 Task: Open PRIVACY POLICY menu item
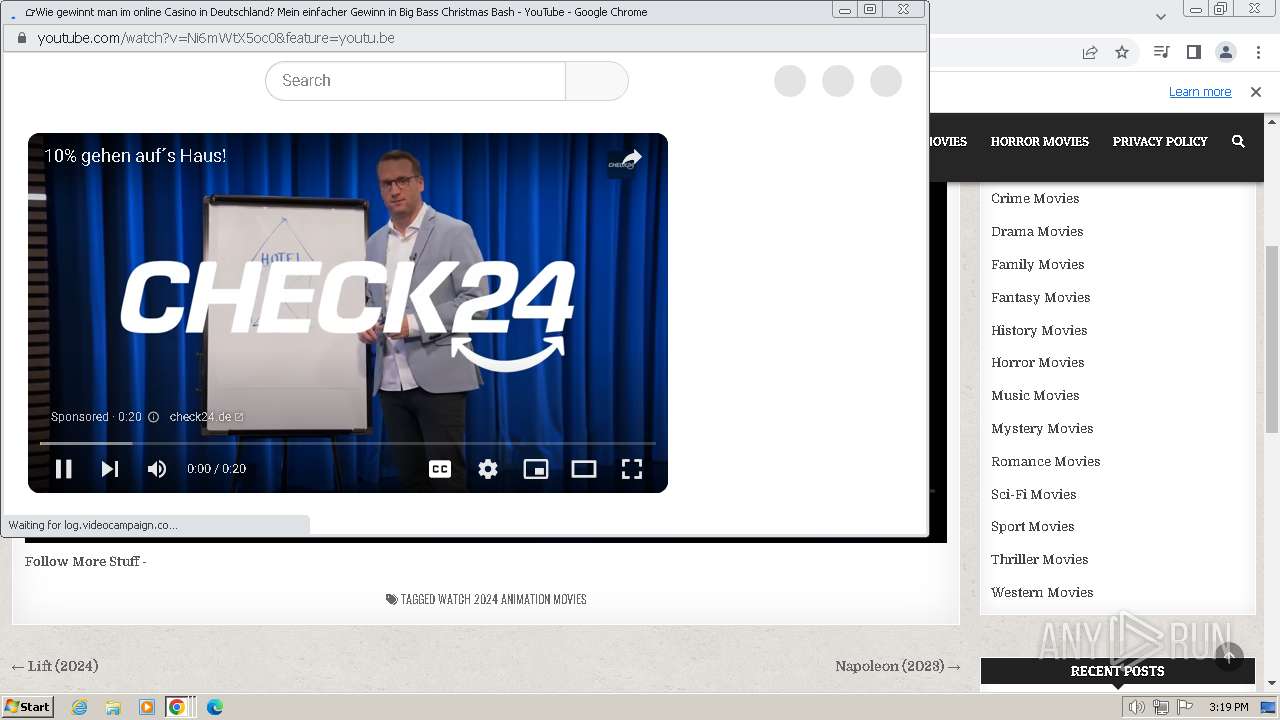(1160, 142)
